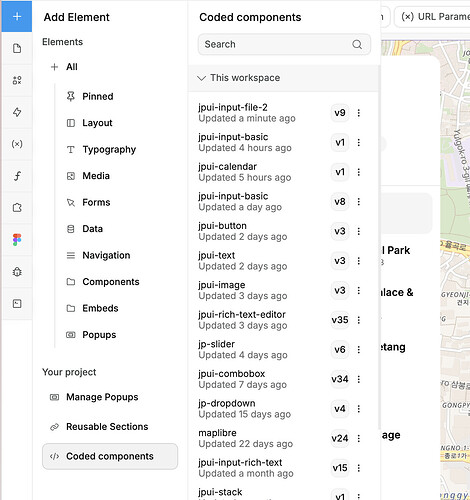Image resolution: width=470 pixels, height=500 pixels.
Task: Click the Figma icon in sidebar
Action: tap(17, 240)
